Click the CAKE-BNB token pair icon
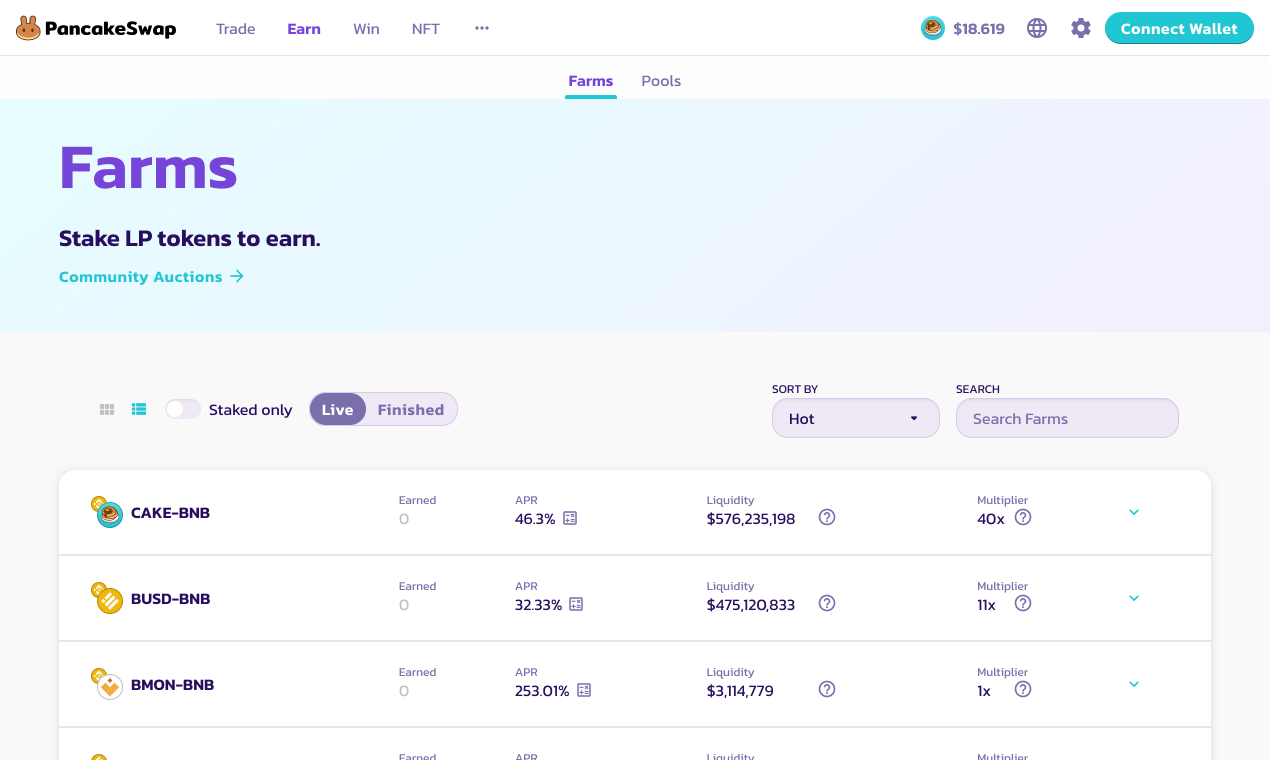 (x=107, y=512)
